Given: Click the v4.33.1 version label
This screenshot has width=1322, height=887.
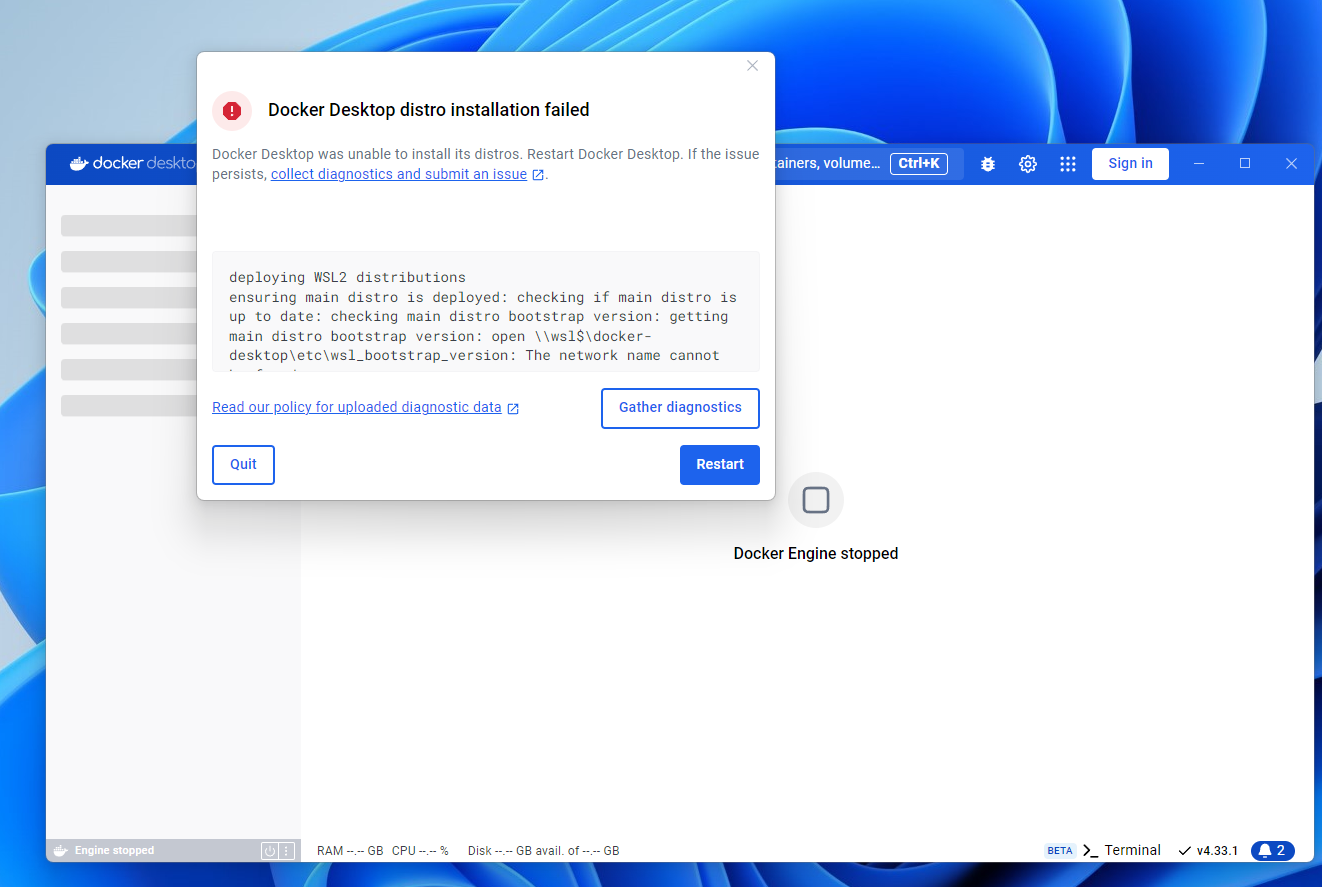Looking at the screenshot, I should tap(1217, 851).
